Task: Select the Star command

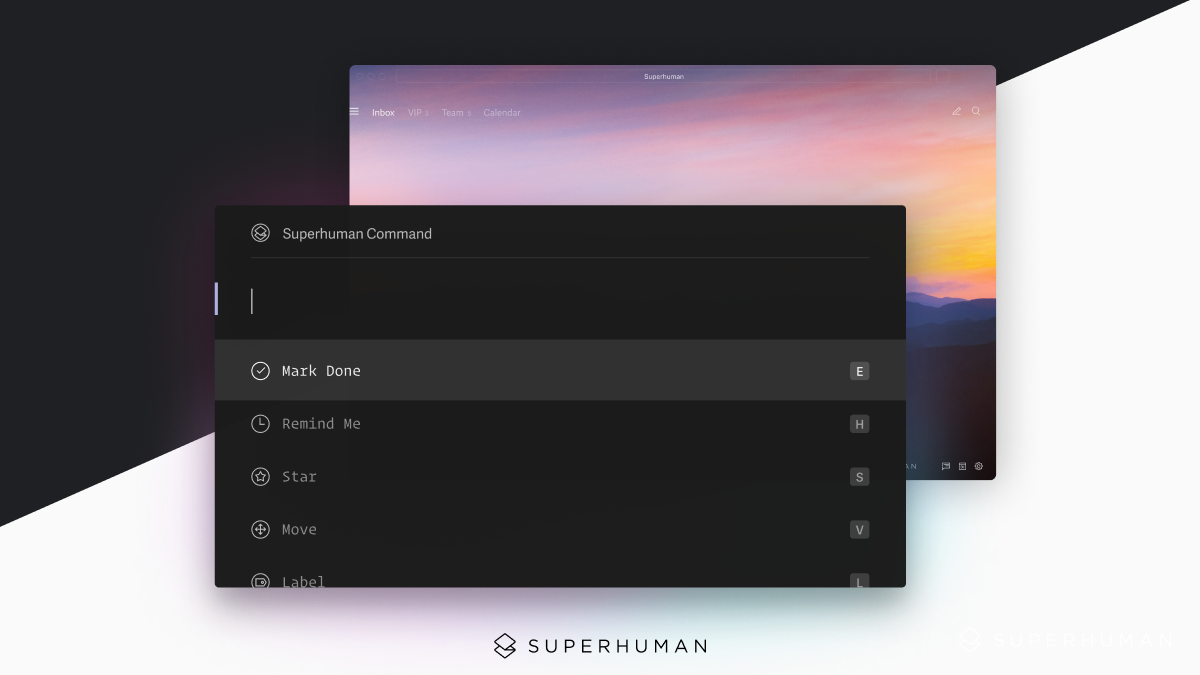Action: tap(560, 477)
